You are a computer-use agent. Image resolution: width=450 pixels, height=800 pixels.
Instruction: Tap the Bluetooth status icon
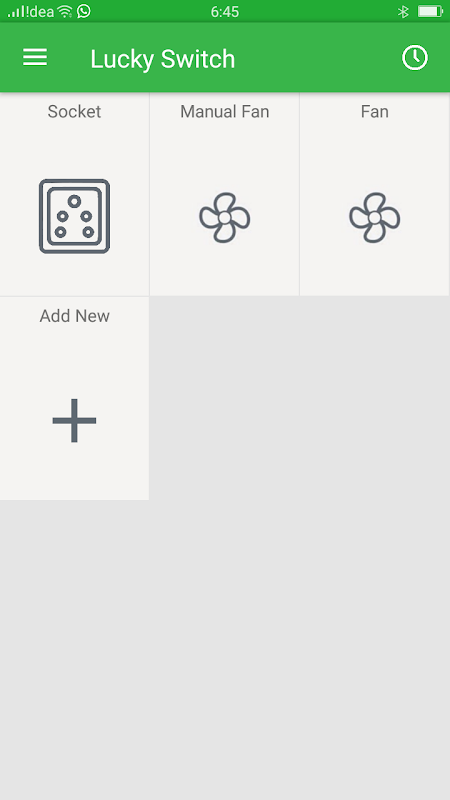[403, 11]
